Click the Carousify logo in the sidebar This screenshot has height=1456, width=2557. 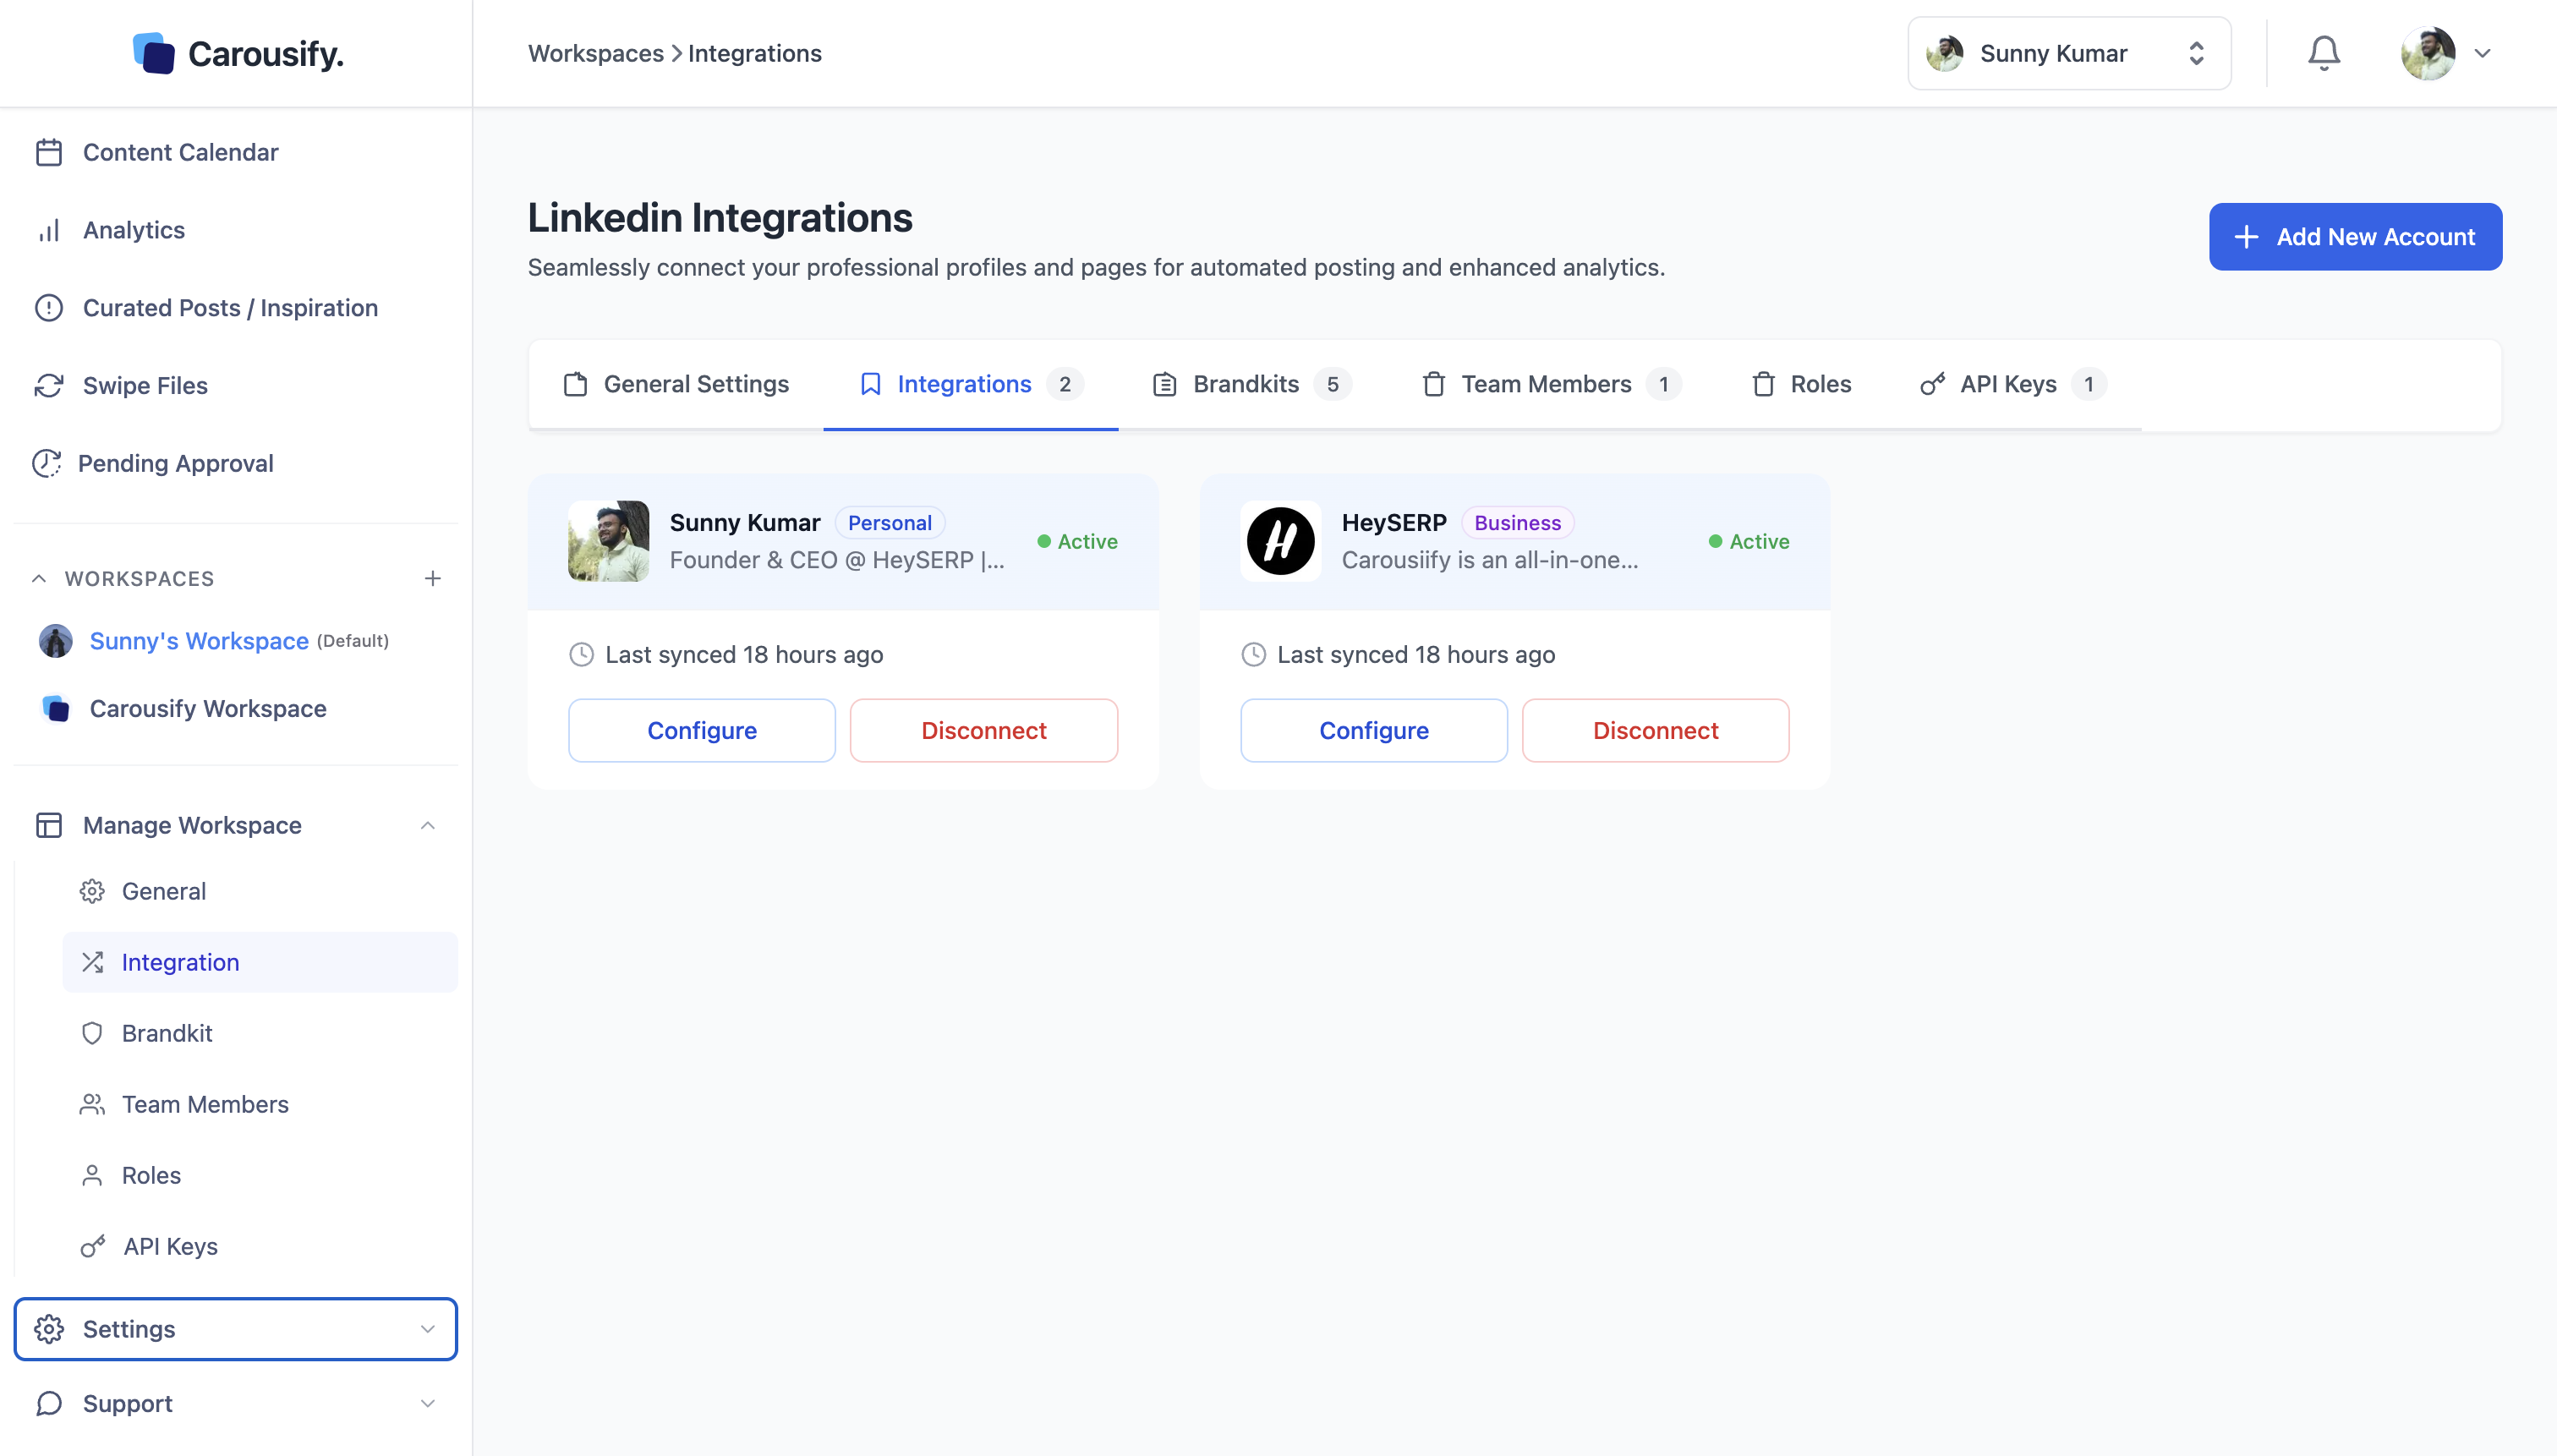(238, 53)
